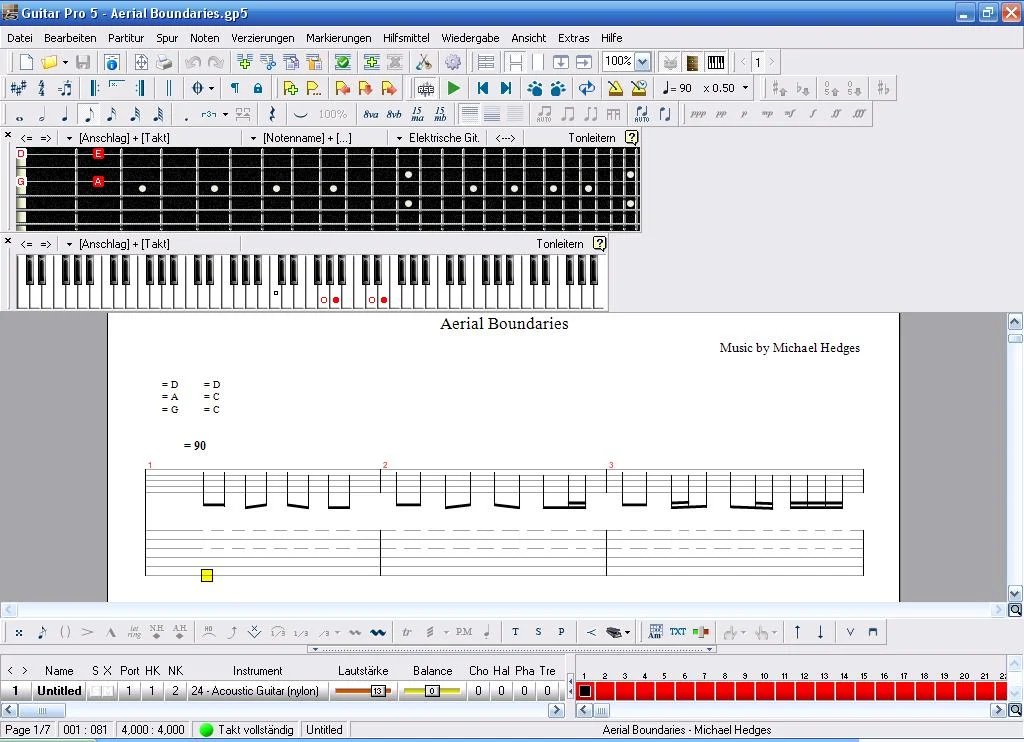
Task: Toggle solo checkbox for Untitled track
Action: (95, 691)
